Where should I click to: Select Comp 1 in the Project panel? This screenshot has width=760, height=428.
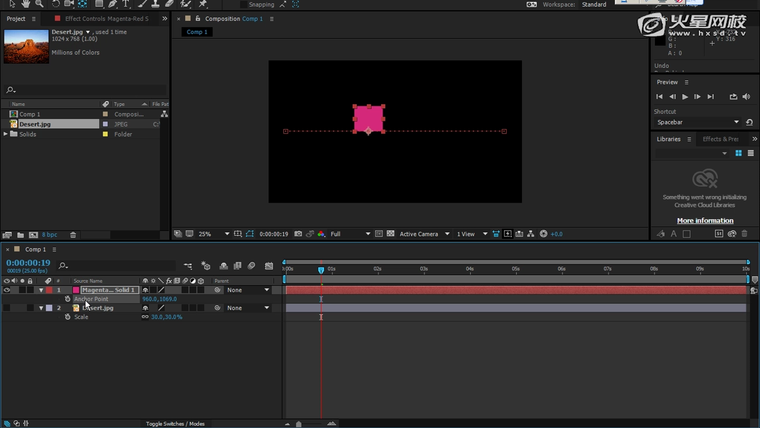pos(30,114)
